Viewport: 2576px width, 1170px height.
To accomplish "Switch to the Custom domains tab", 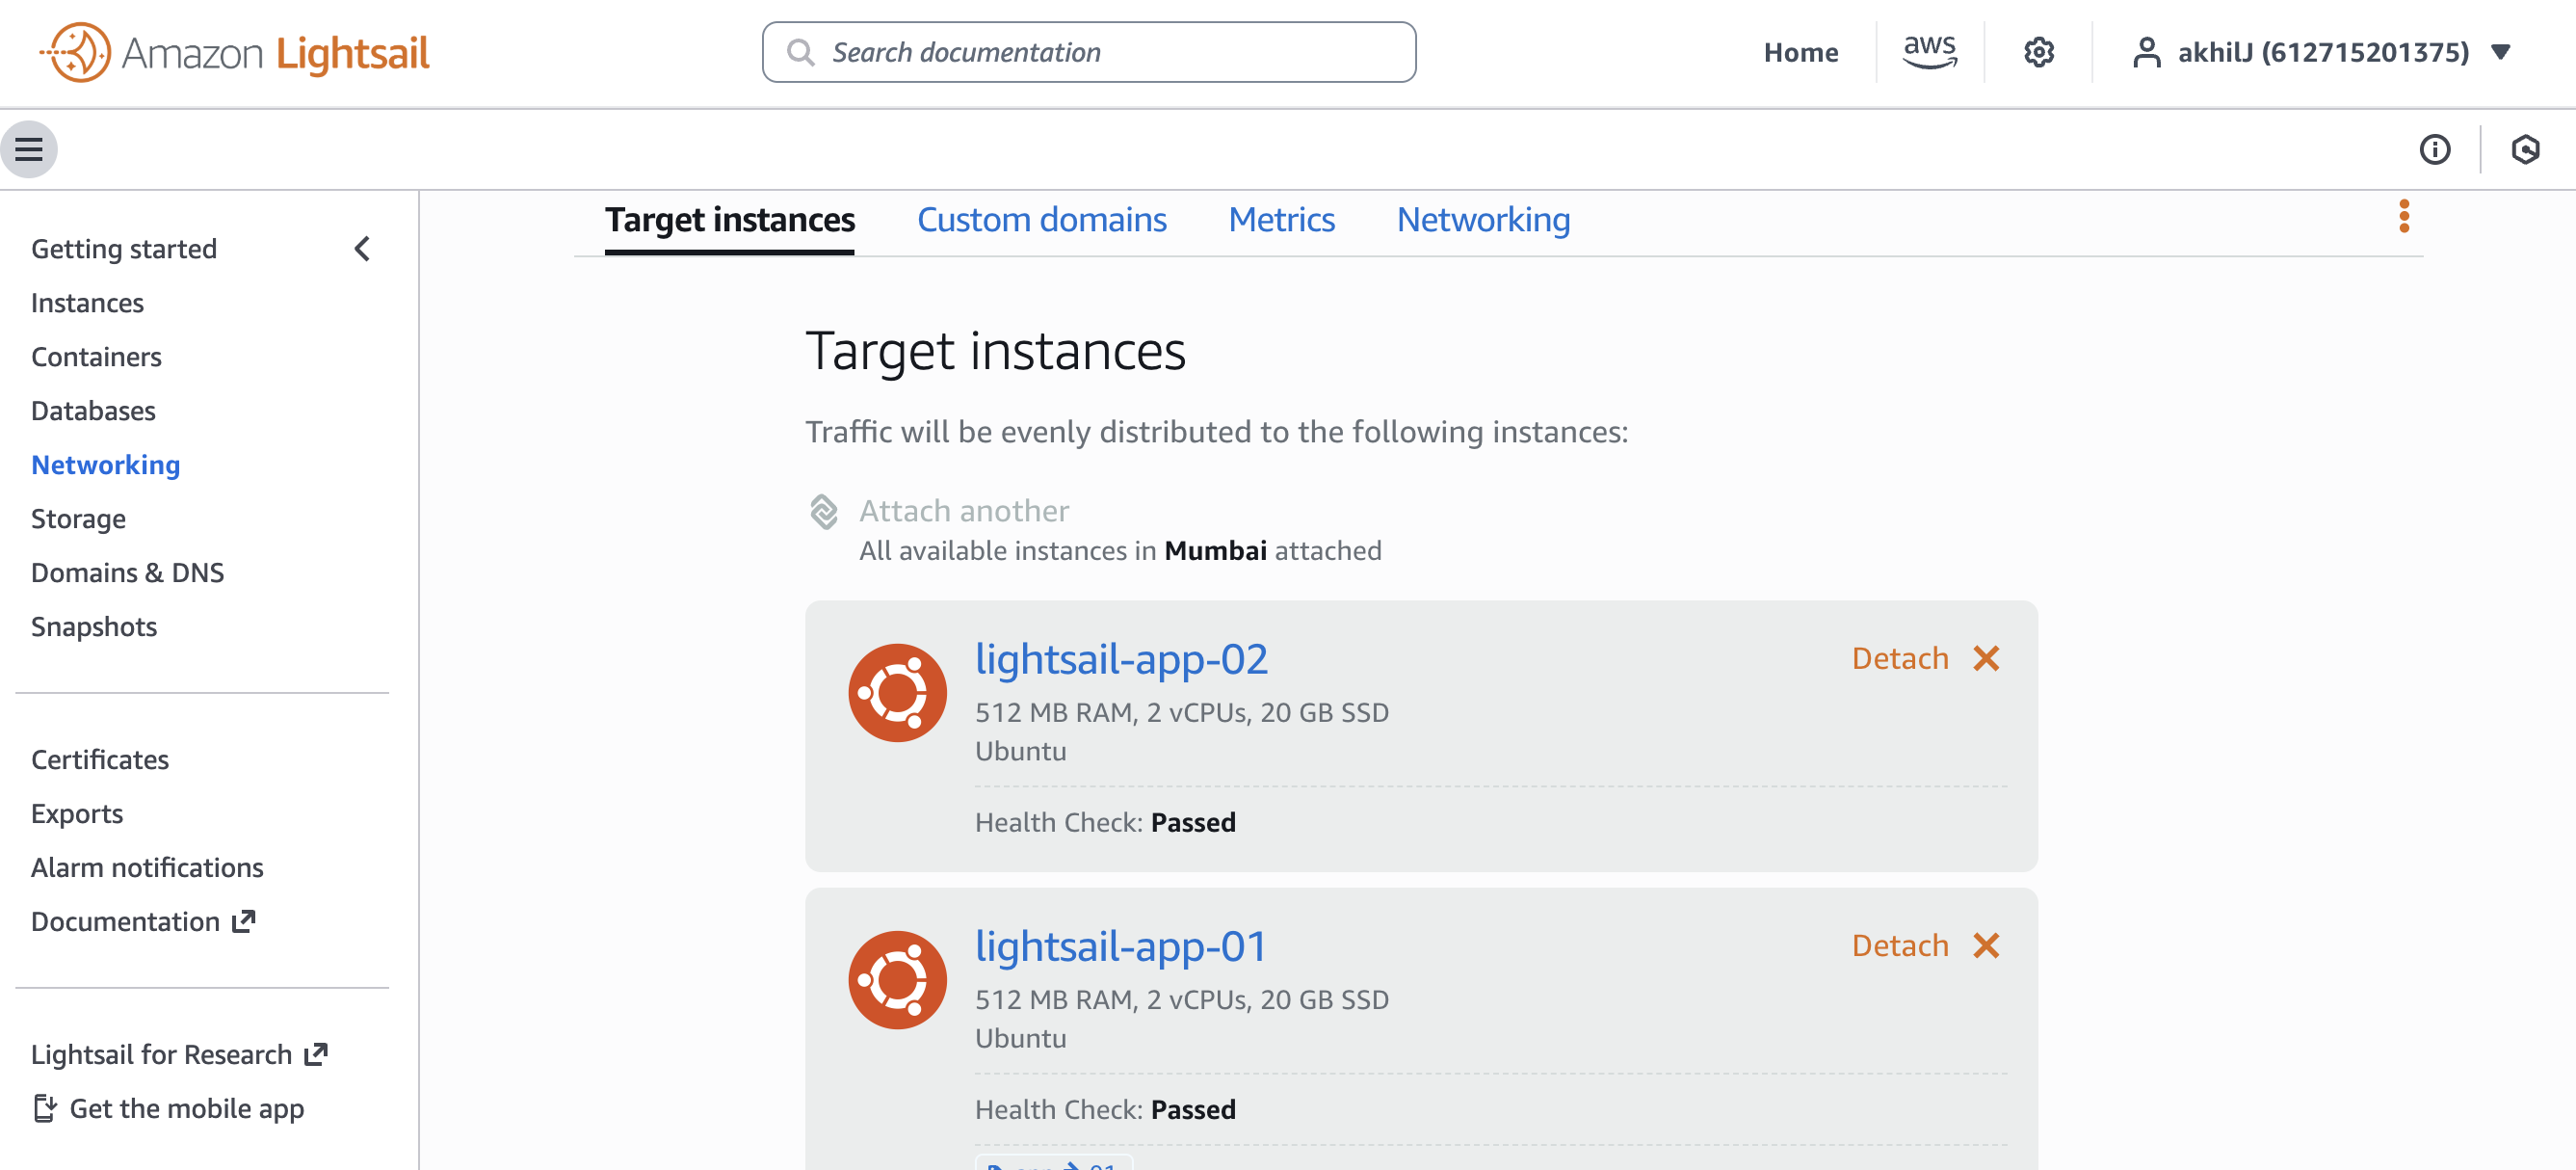I will click(x=1041, y=220).
